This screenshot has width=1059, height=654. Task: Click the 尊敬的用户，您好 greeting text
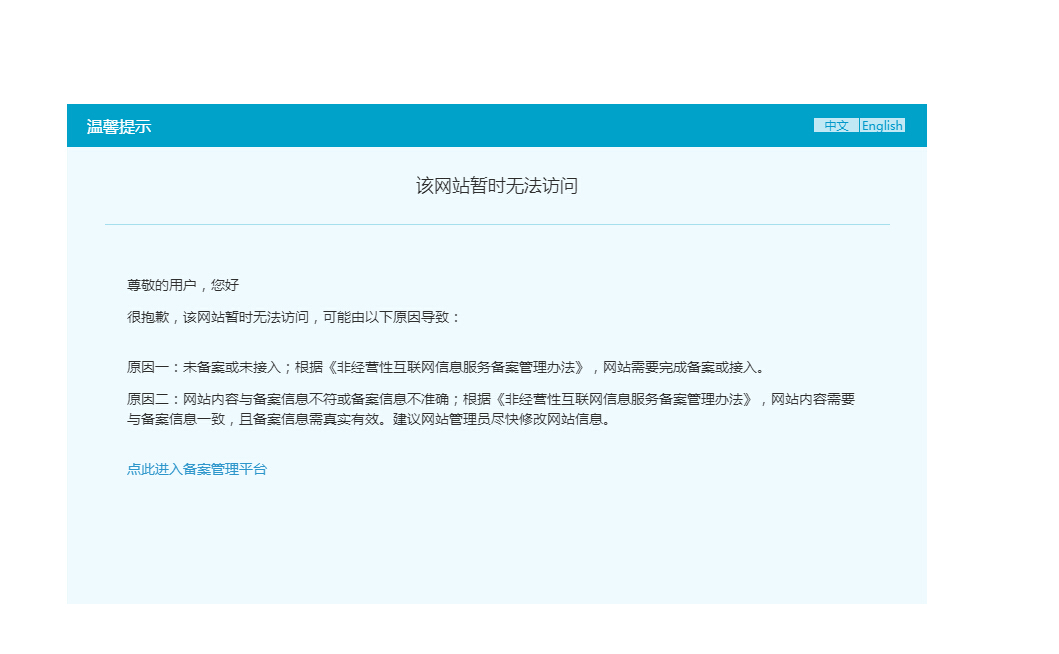click(183, 285)
